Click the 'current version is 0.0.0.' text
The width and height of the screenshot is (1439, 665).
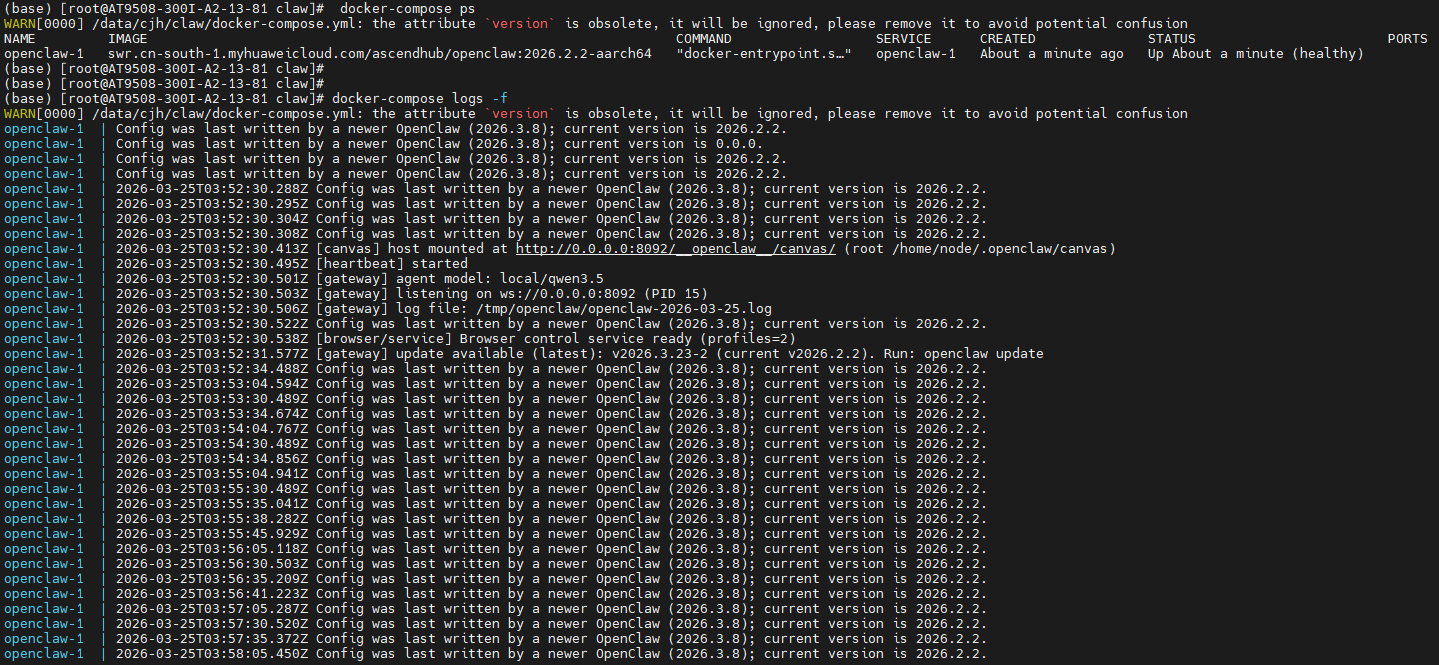pyautogui.click(x=664, y=144)
